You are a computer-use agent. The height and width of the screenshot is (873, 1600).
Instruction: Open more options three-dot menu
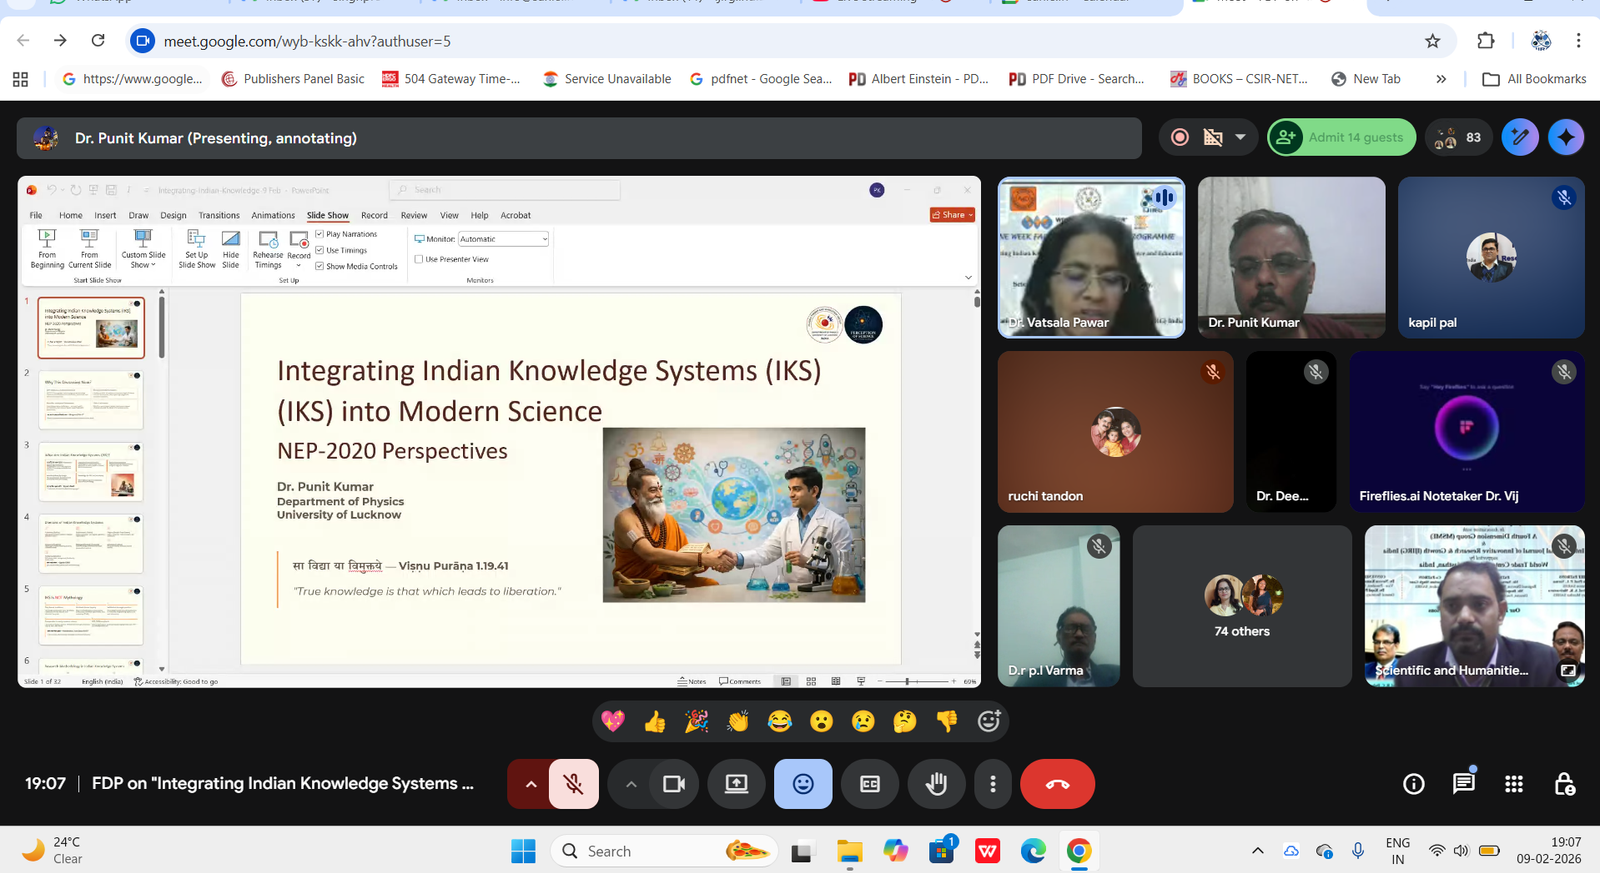(992, 784)
